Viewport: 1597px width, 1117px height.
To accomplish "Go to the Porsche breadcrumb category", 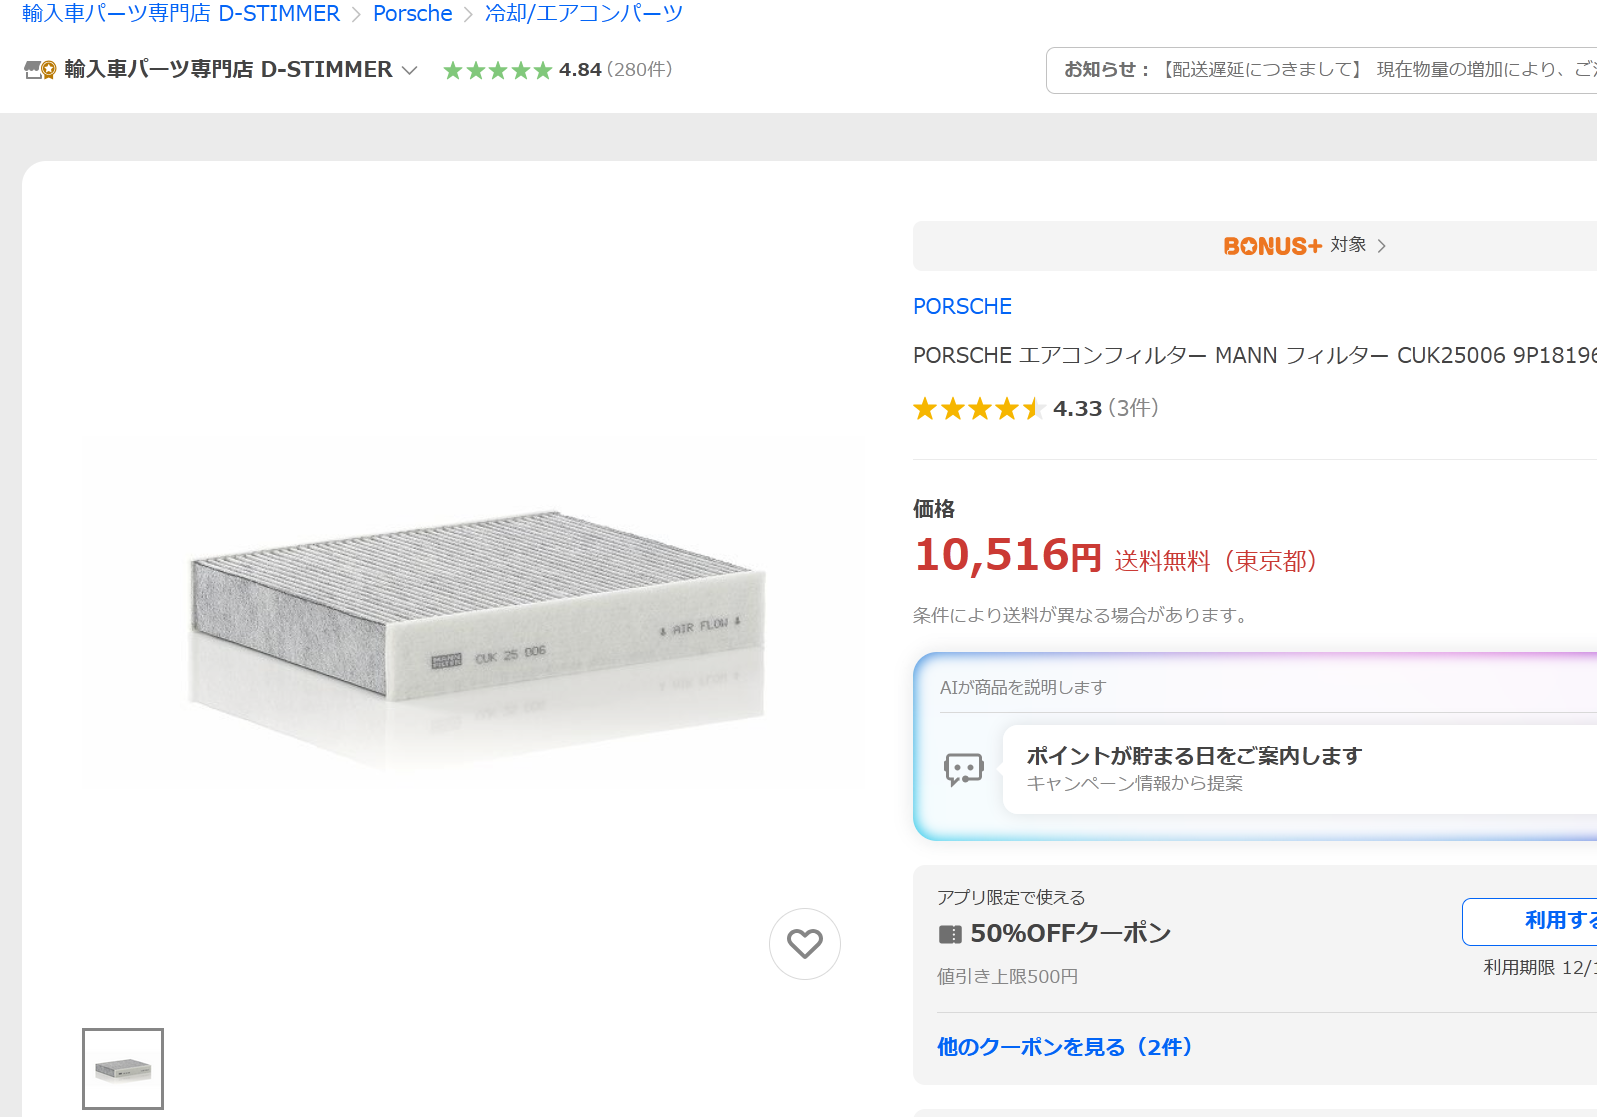I will tap(412, 14).
